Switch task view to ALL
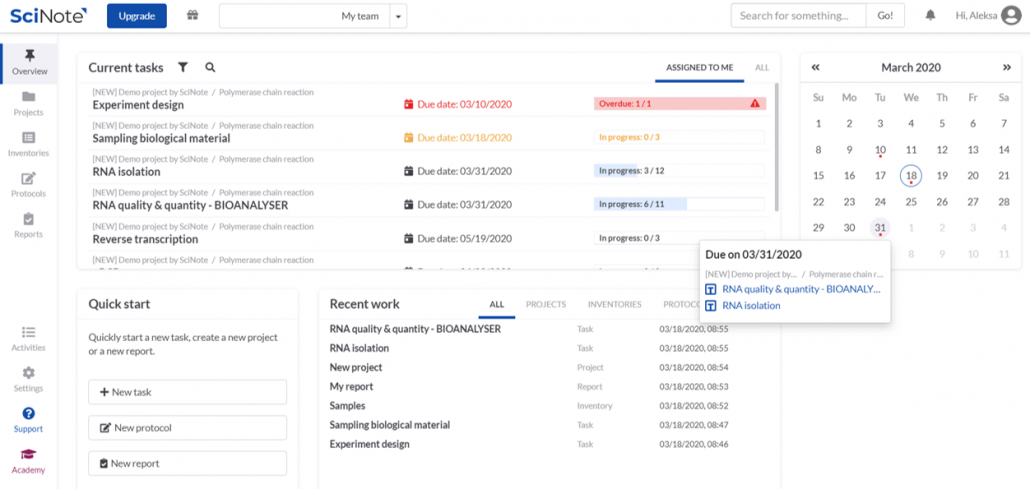The height and width of the screenshot is (489, 1030). coord(762,68)
